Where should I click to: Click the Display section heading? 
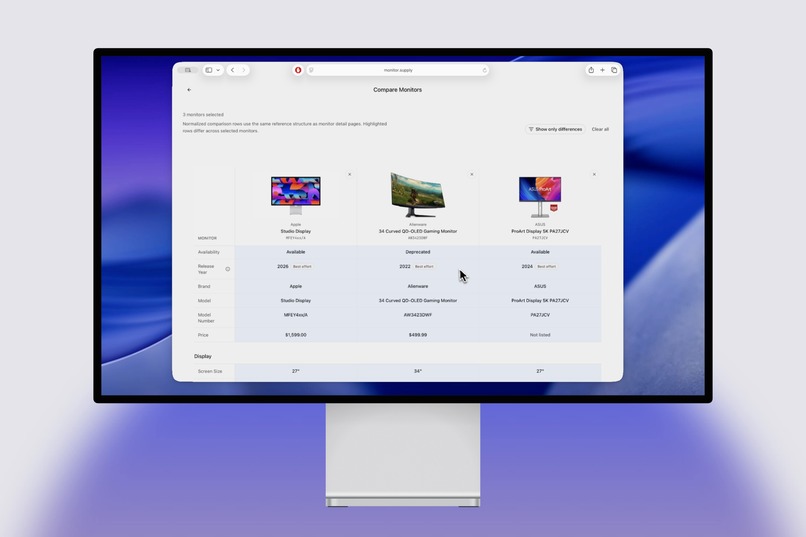coord(203,356)
